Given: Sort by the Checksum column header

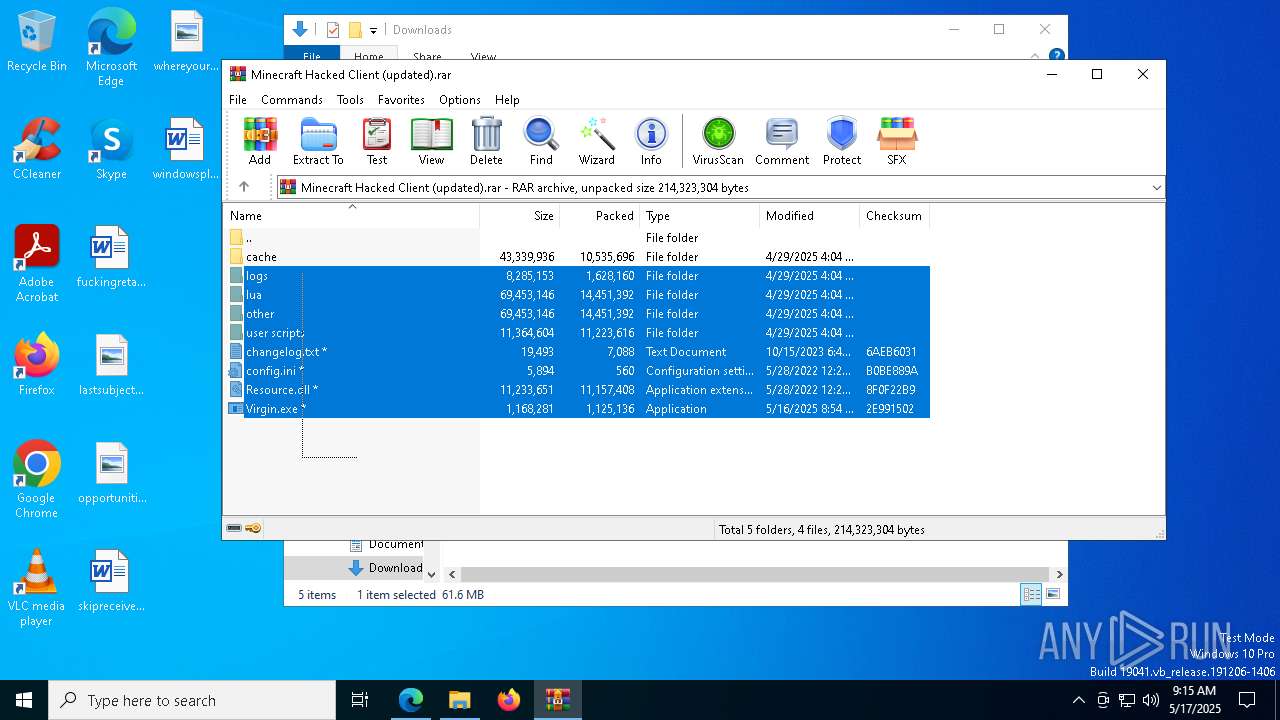Looking at the screenshot, I should coord(895,216).
